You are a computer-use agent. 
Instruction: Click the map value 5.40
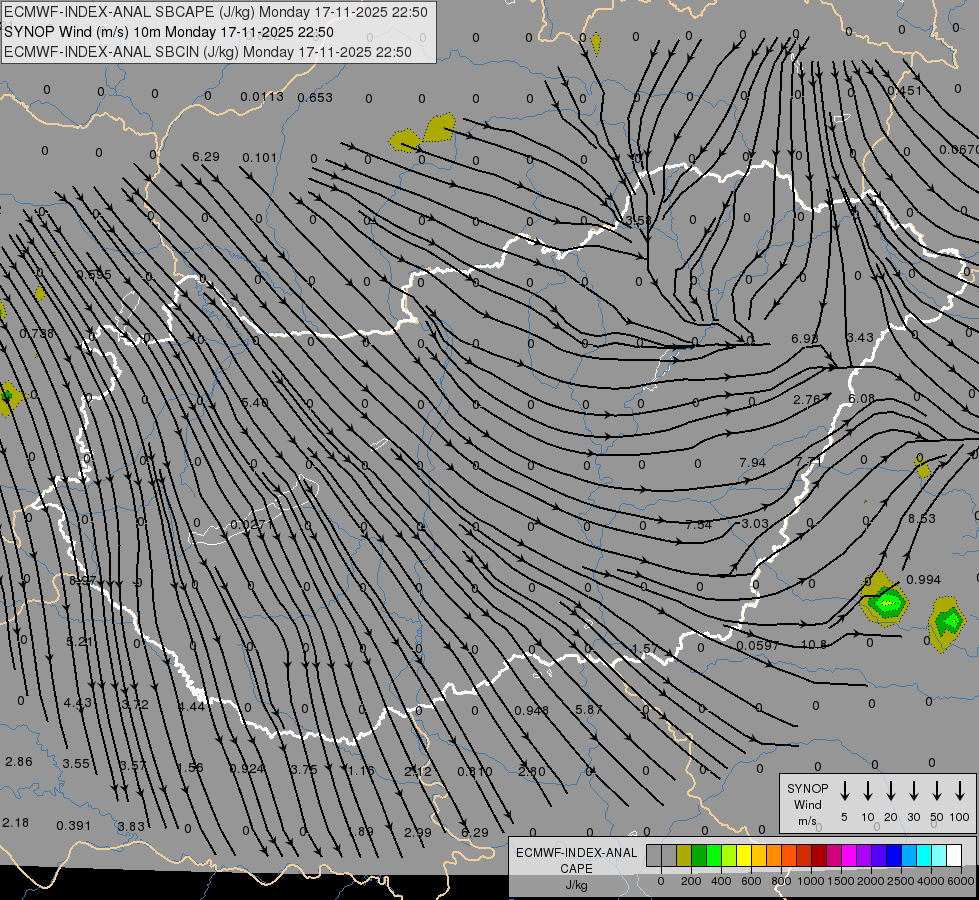tap(255, 402)
